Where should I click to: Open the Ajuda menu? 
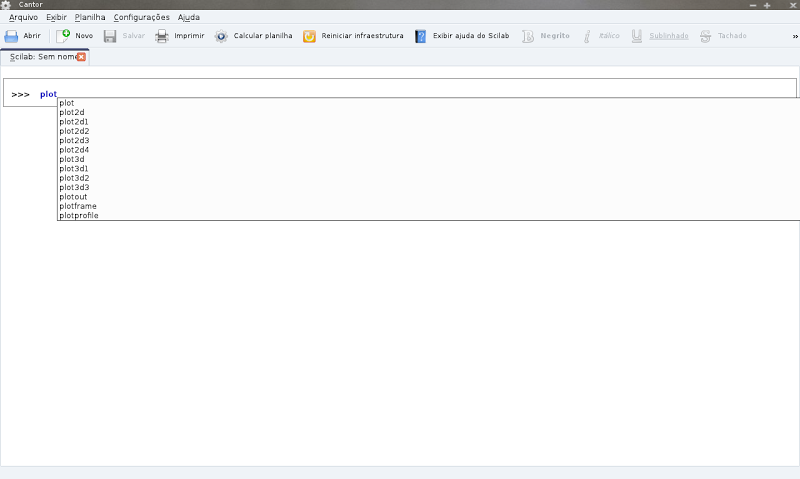[189, 17]
